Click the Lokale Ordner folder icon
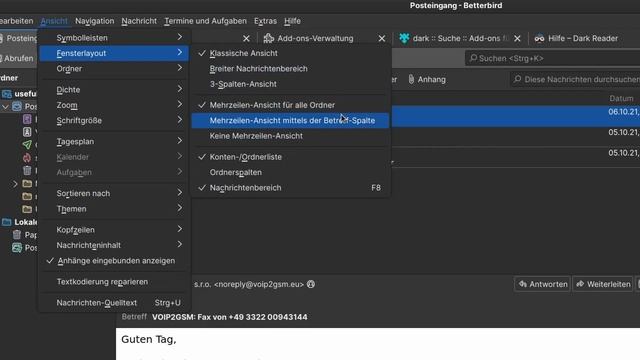The width and height of the screenshot is (640, 360). tap(7, 222)
